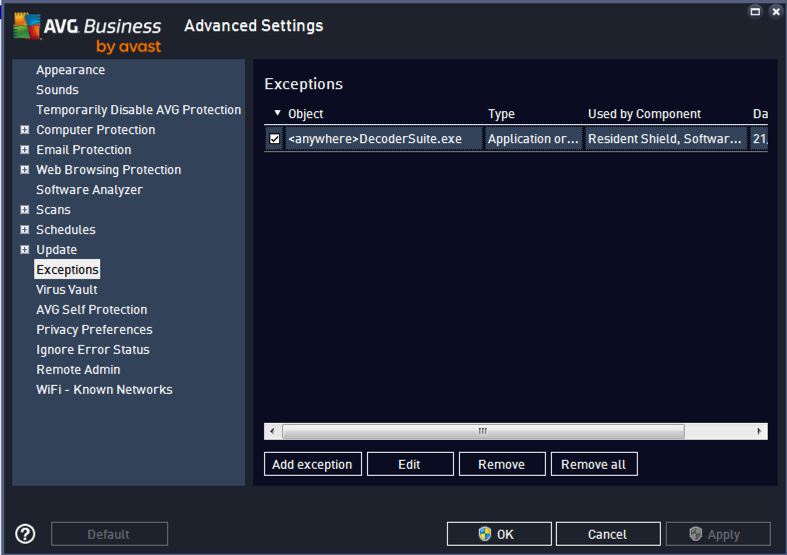The height and width of the screenshot is (555, 787).
Task: Expand the Web Browsing Protection node
Action: point(24,170)
